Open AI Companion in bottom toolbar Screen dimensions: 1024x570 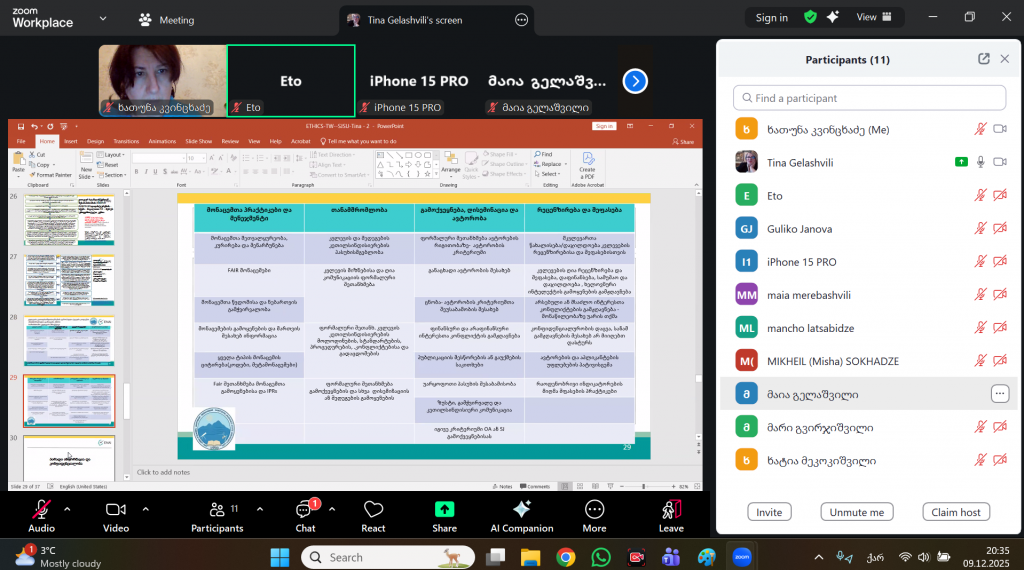(521, 510)
